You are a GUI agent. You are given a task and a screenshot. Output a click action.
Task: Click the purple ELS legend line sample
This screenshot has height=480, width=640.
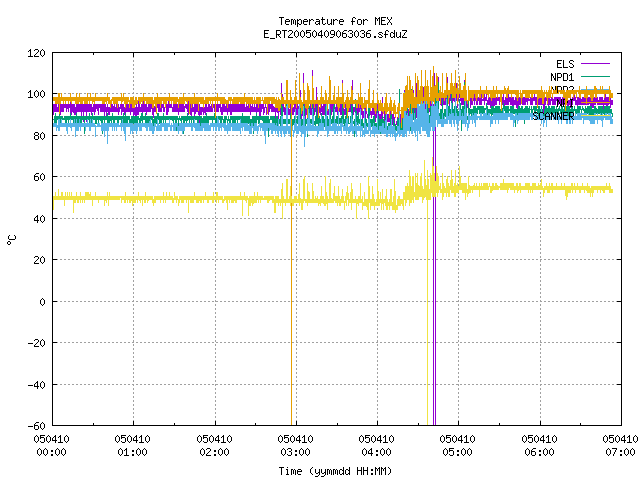tap(595, 64)
